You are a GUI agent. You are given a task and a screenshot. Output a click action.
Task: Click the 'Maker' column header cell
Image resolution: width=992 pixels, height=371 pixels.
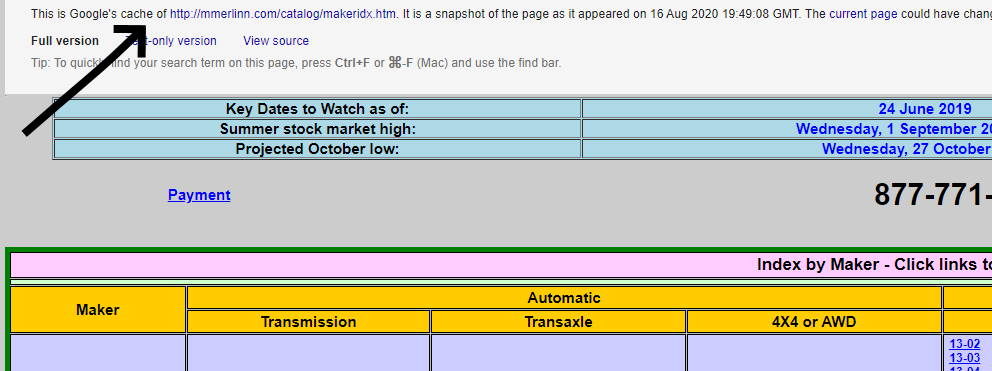point(98,310)
